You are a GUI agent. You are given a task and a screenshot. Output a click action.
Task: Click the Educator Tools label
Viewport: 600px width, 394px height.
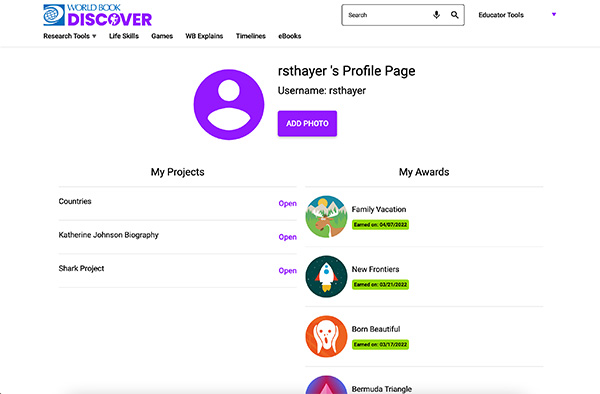coord(501,15)
